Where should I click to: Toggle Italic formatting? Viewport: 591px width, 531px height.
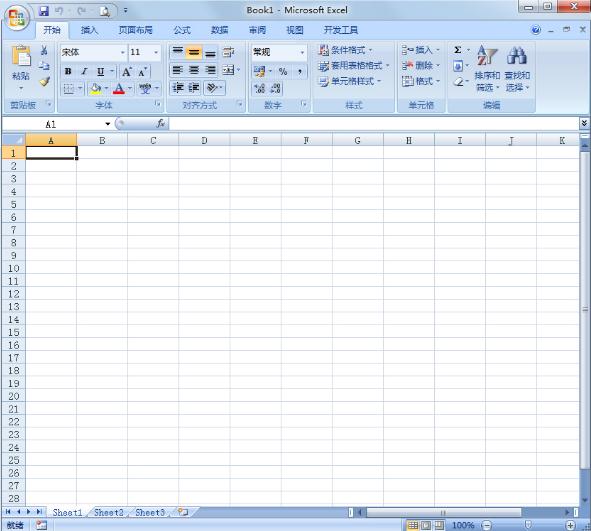pyautogui.click(x=84, y=71)
